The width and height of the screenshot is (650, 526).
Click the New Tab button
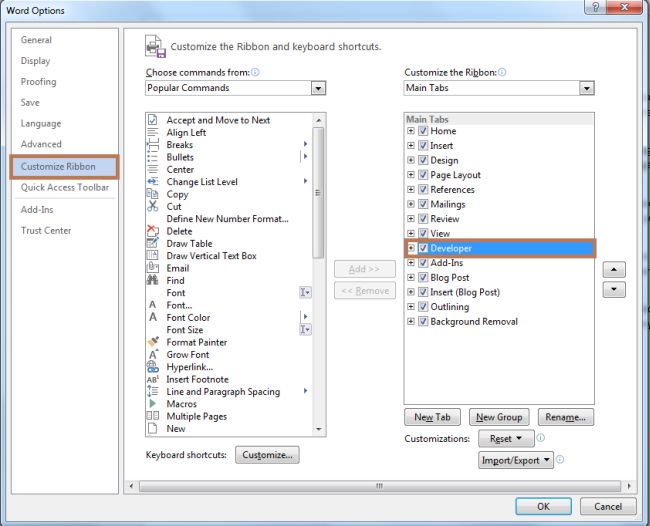click(432, 417)
